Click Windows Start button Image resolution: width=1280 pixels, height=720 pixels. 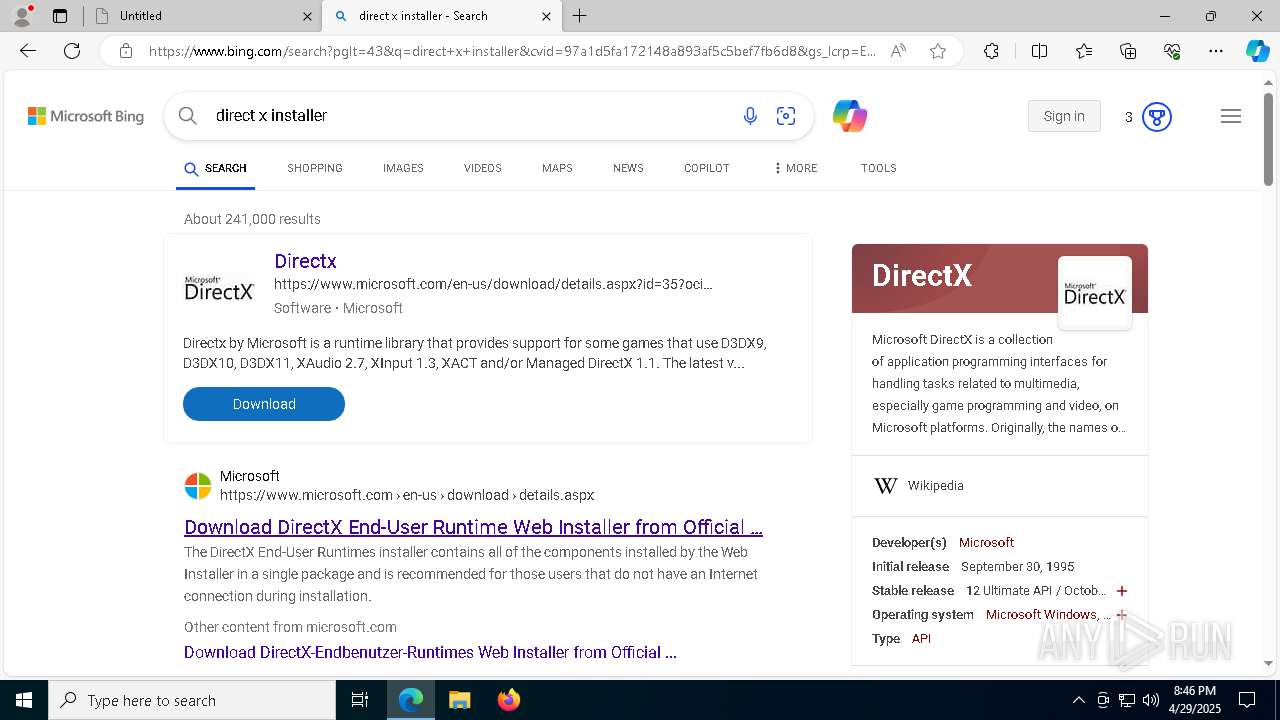[x=24, y=700]
